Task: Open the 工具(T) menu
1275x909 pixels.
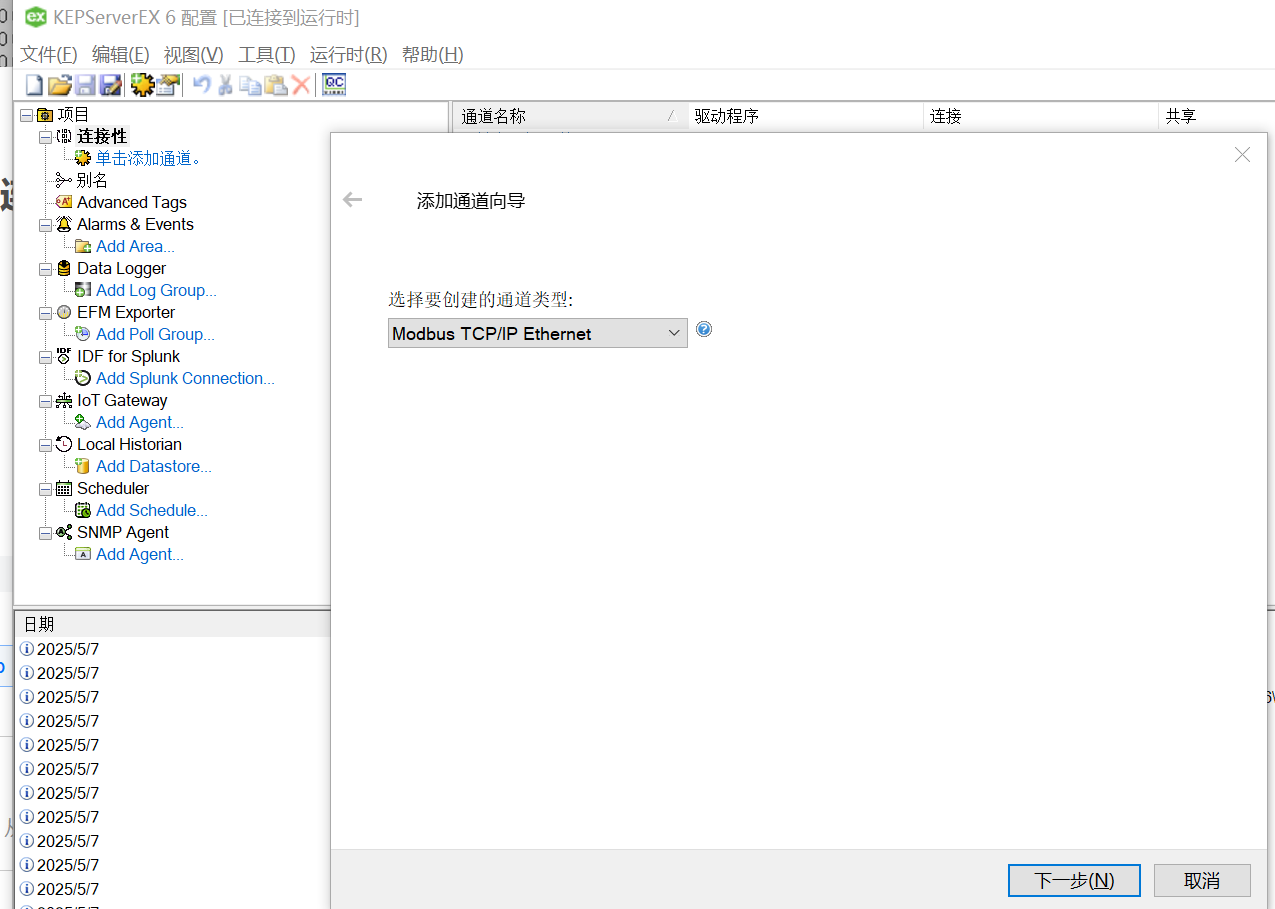Action: 267,54
